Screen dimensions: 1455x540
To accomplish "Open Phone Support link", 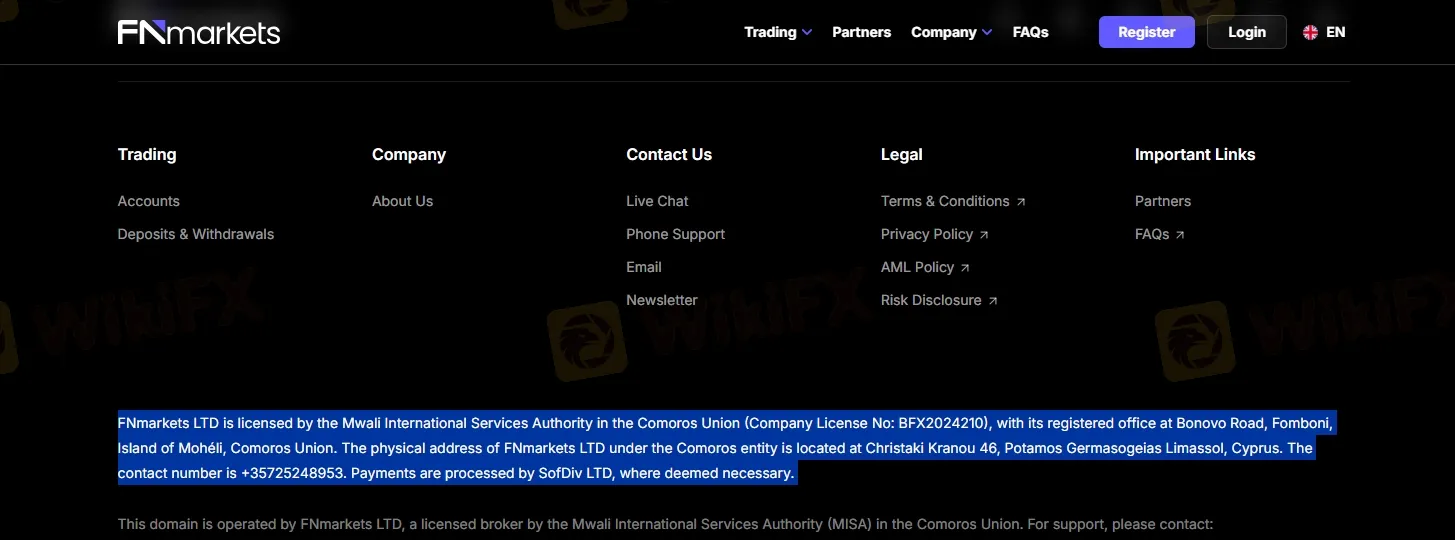I will pyautogui.click(x=675, y=234).
